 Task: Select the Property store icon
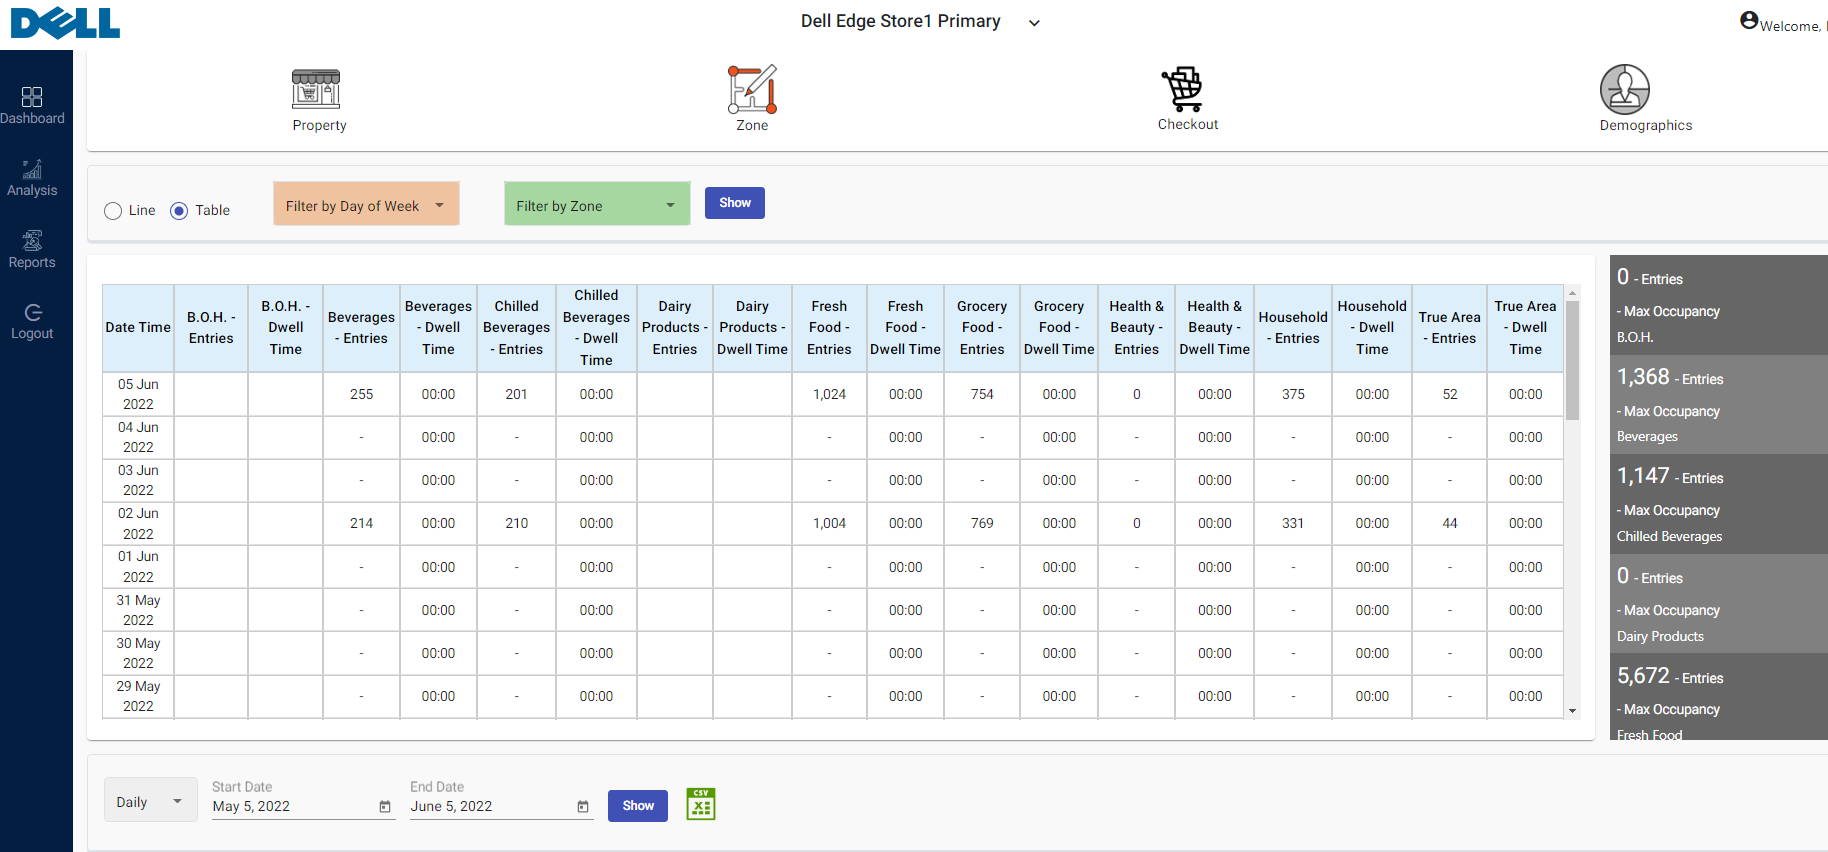click(316, 89)
